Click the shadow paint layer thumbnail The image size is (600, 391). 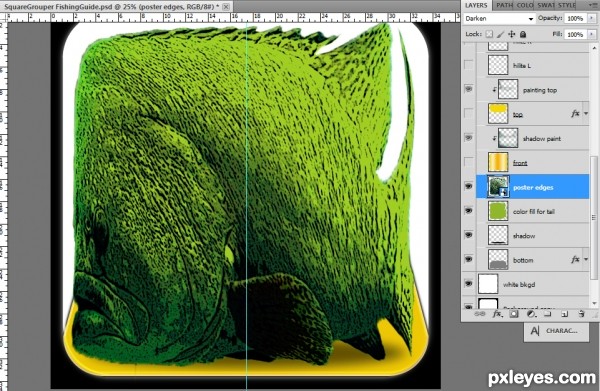pyautogui.click(x=508, y=138)
